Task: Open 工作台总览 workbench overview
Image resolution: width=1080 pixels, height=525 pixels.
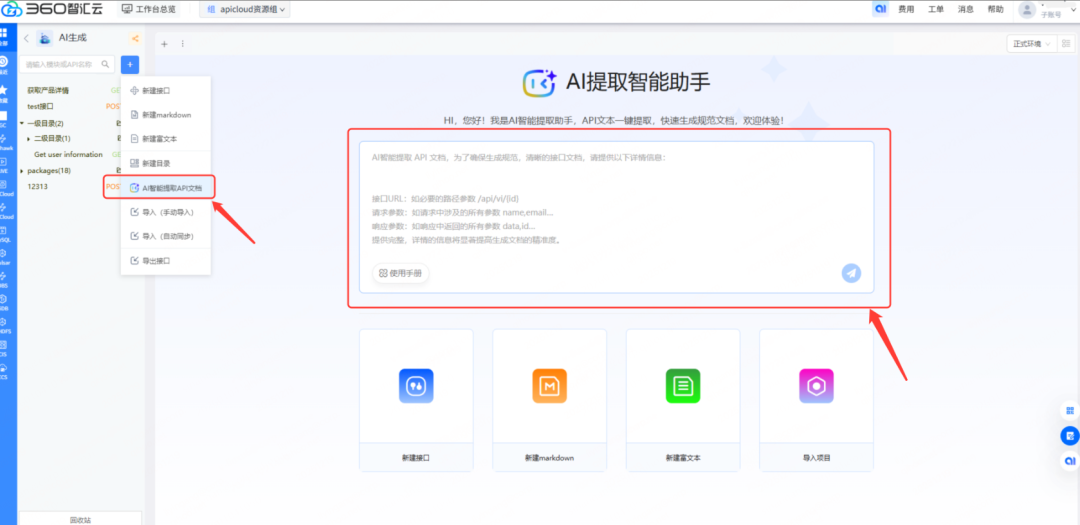Action: 148,10
